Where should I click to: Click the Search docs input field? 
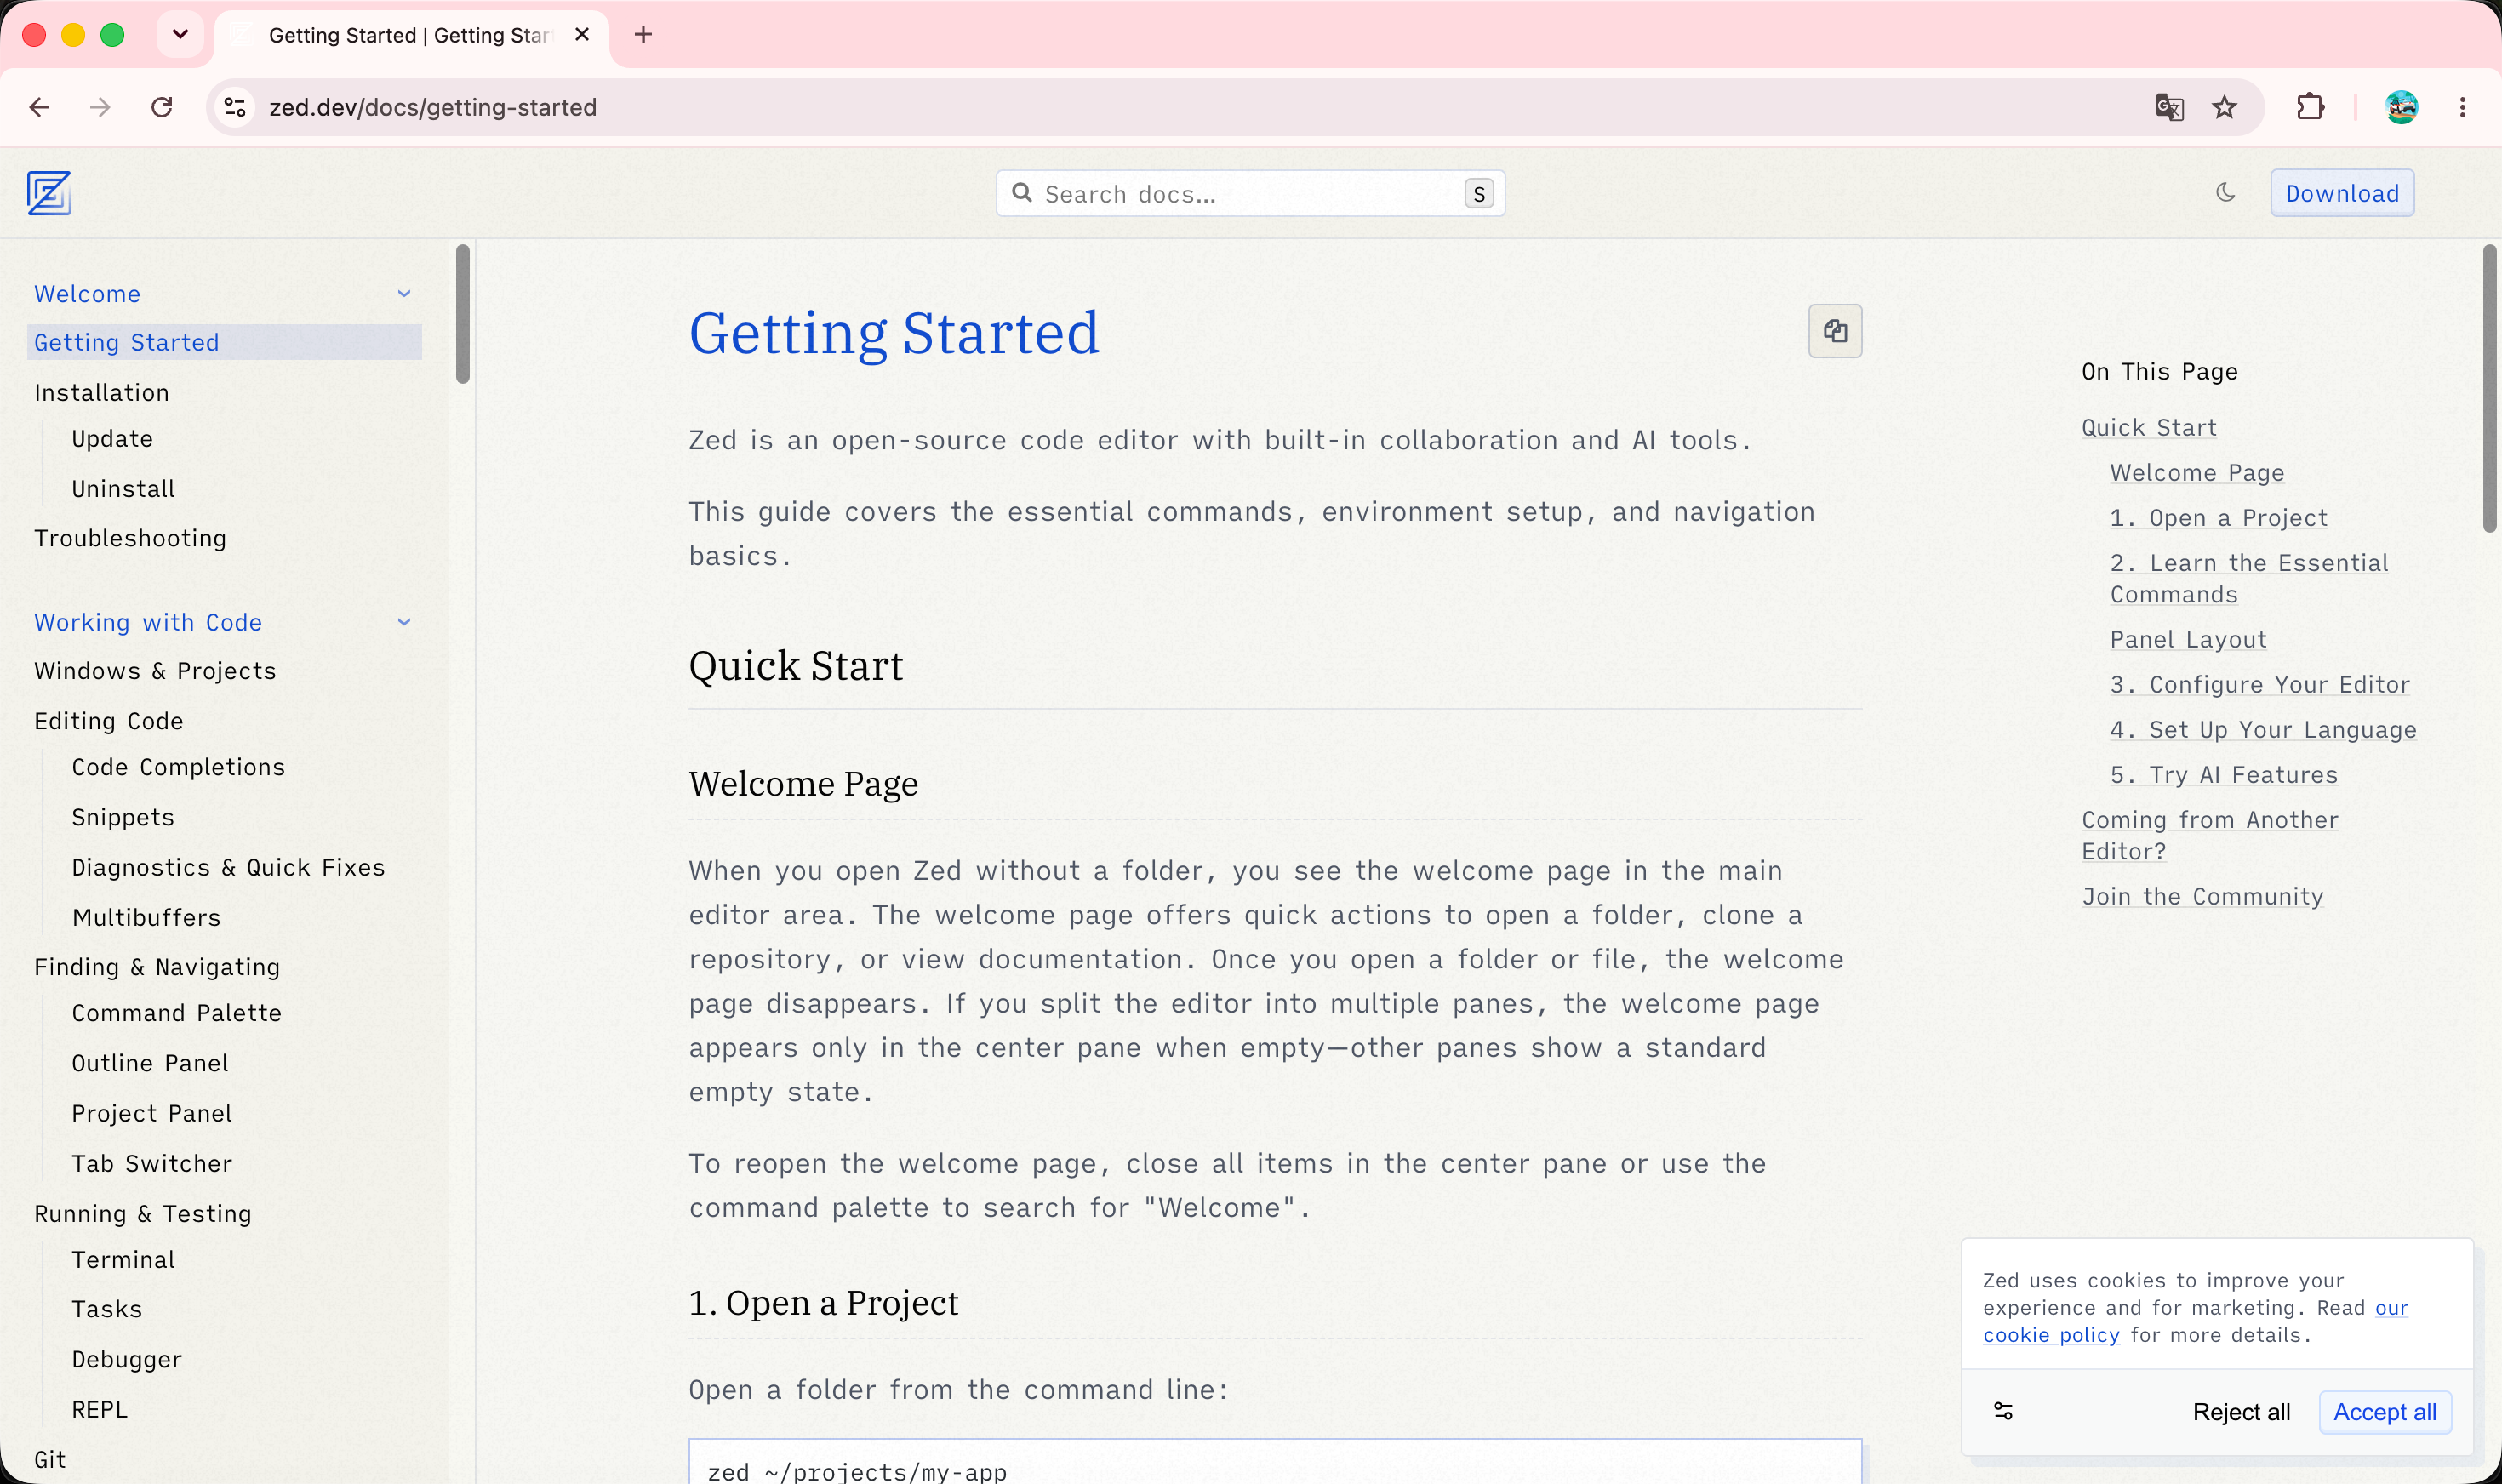coord(1250,193)
